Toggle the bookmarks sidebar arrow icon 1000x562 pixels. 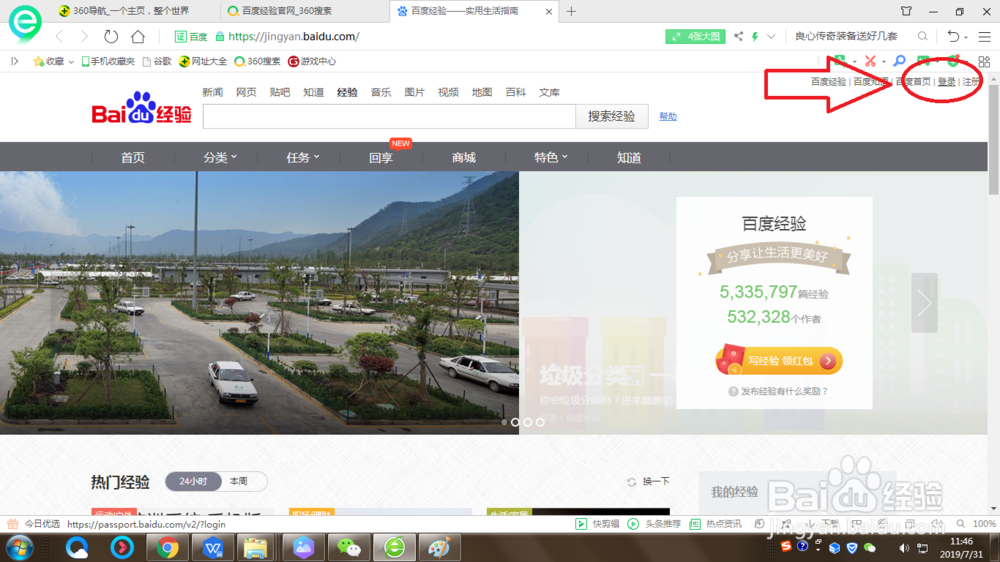tap(14, 61)
